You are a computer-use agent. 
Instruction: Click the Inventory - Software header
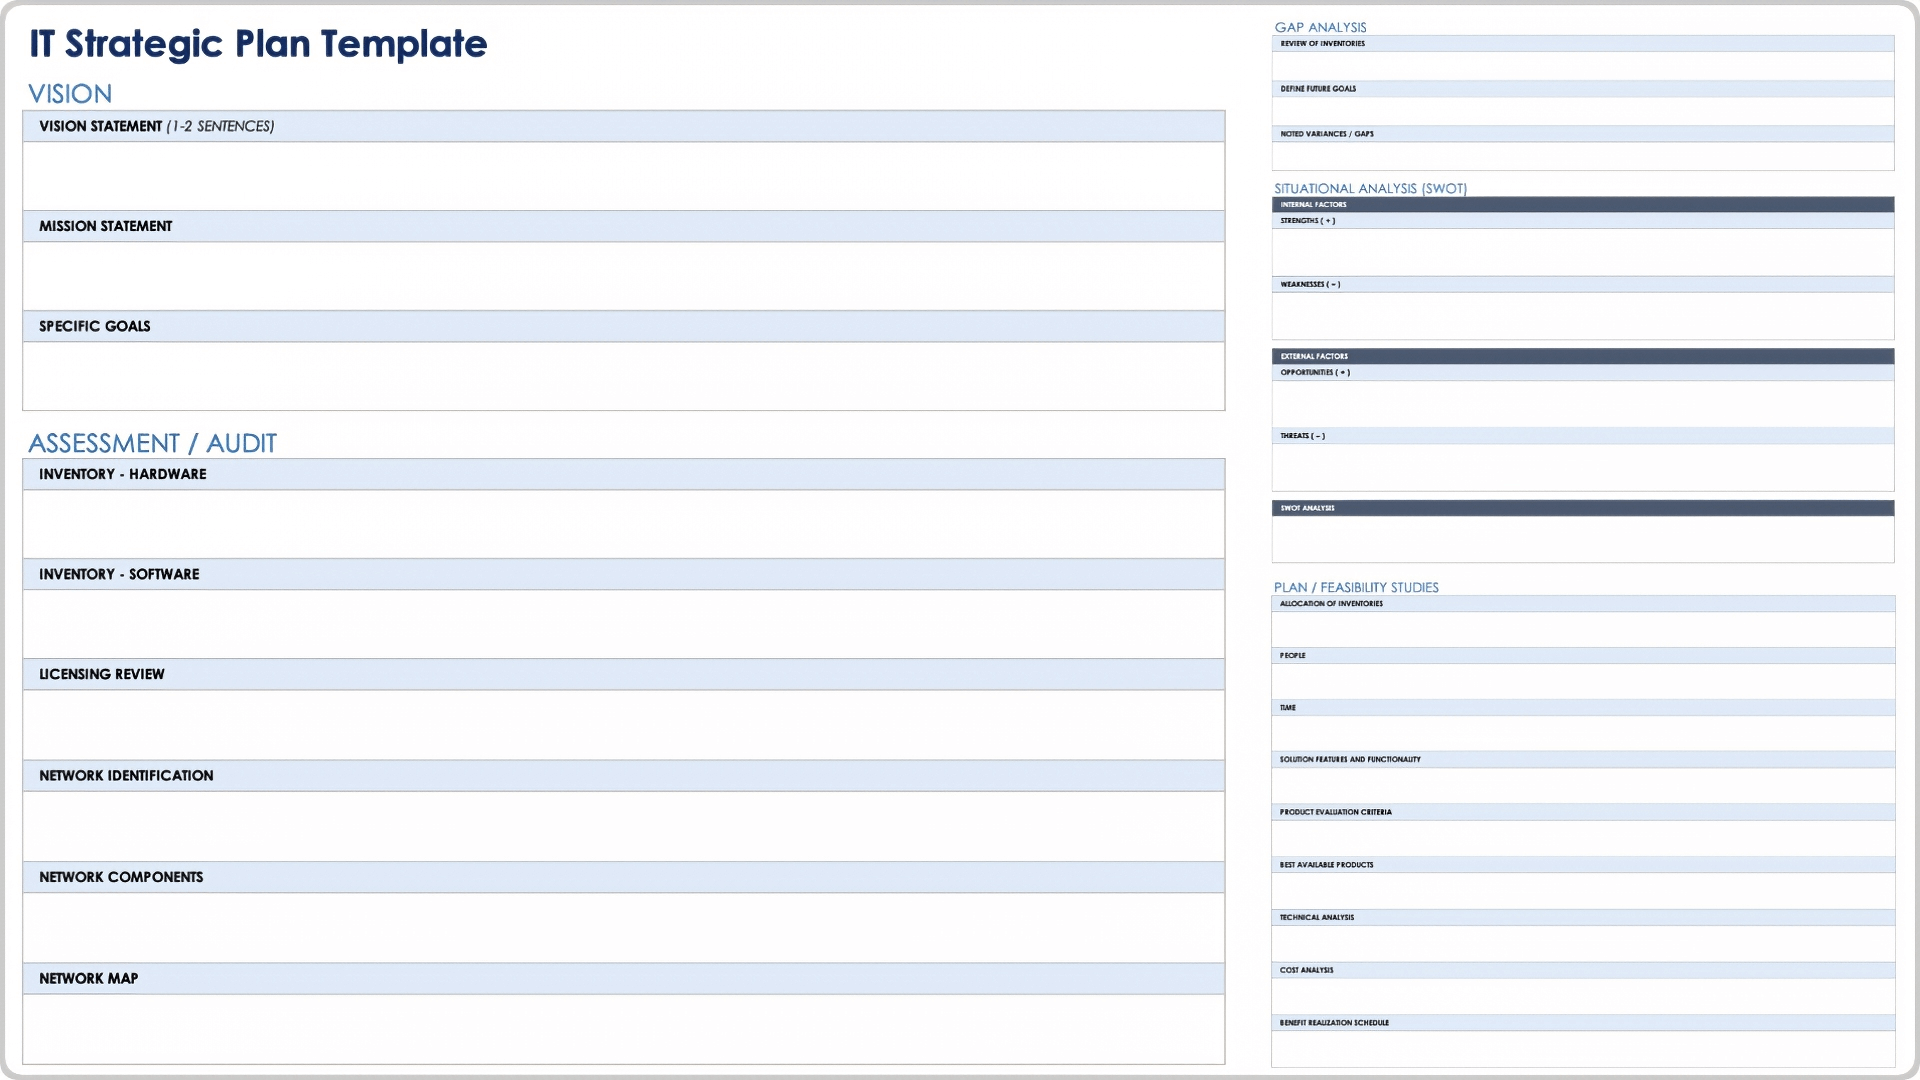(x=623, y=574)
